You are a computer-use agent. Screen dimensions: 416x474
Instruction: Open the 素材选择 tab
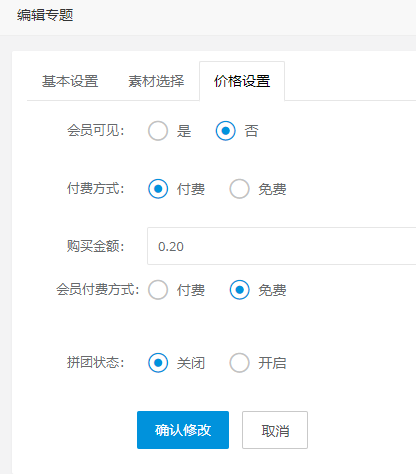[x=156, y=81]
